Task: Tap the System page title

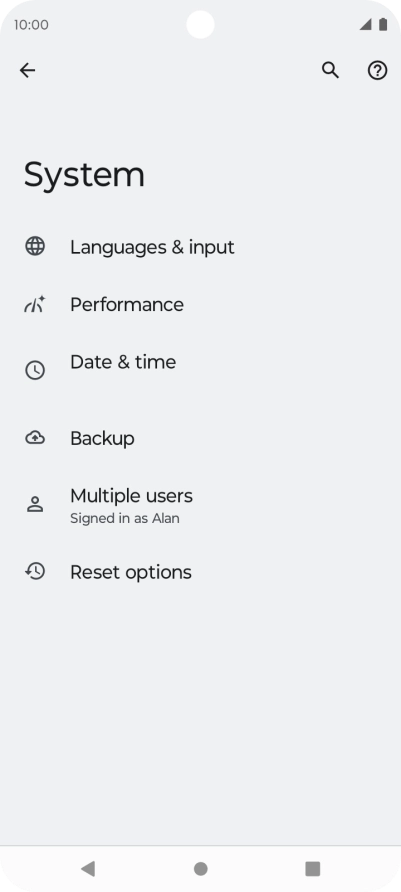Action: [84, 175]
